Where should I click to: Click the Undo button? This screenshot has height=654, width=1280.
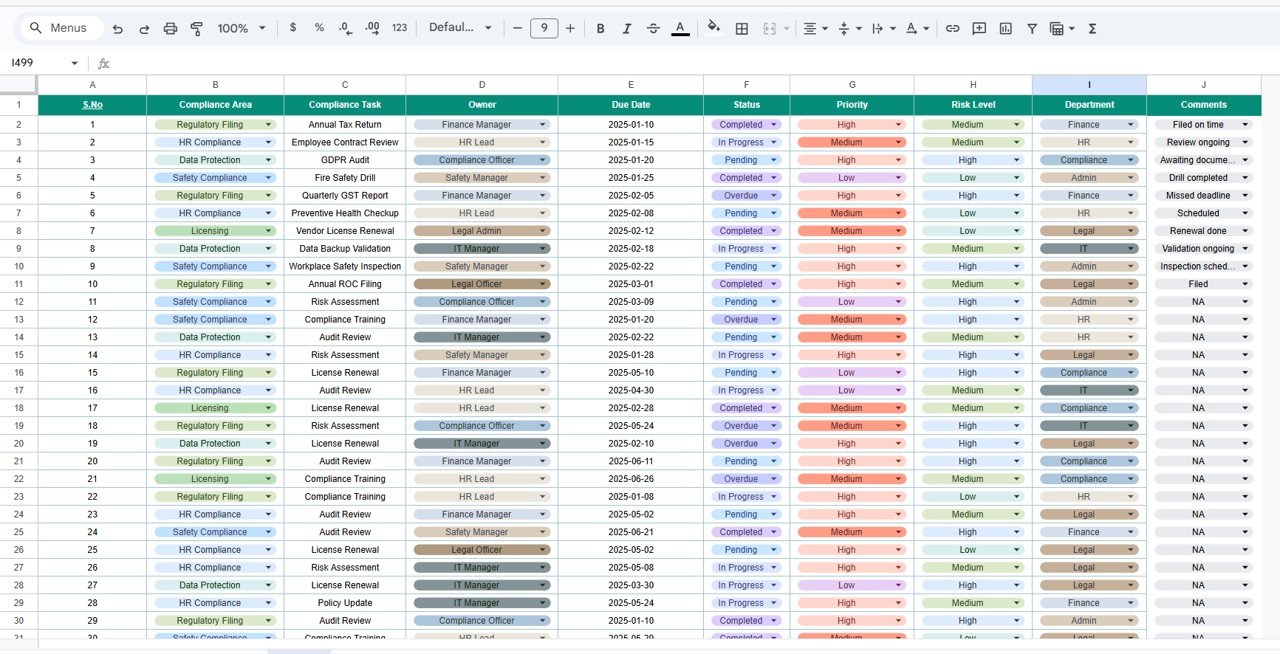(x=117, y=28)
